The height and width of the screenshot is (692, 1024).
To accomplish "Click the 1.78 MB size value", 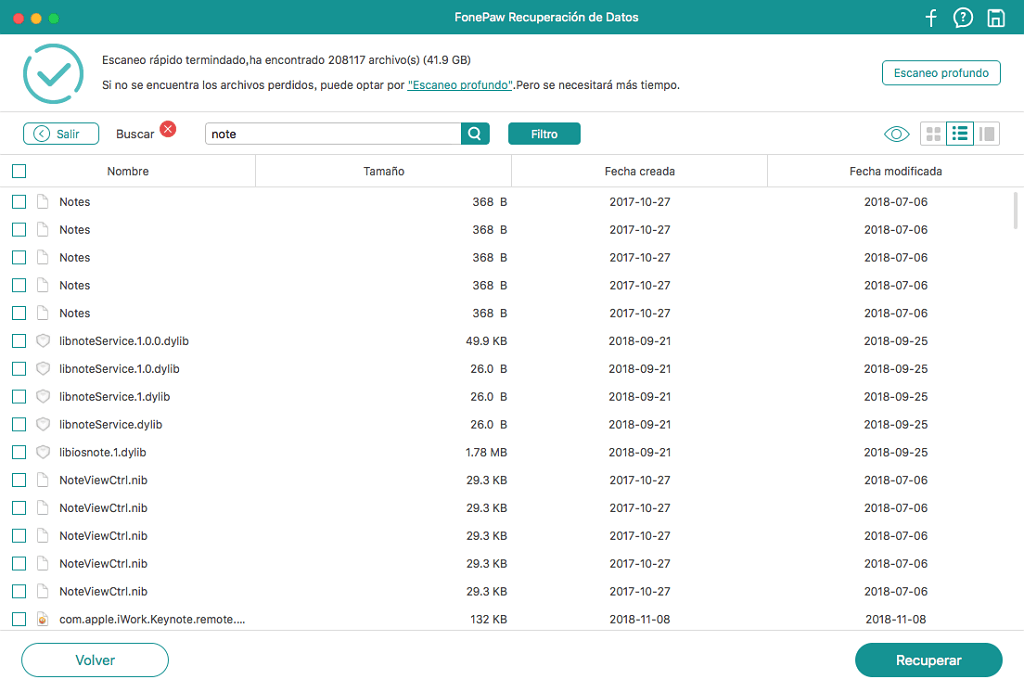I will 487,452.
